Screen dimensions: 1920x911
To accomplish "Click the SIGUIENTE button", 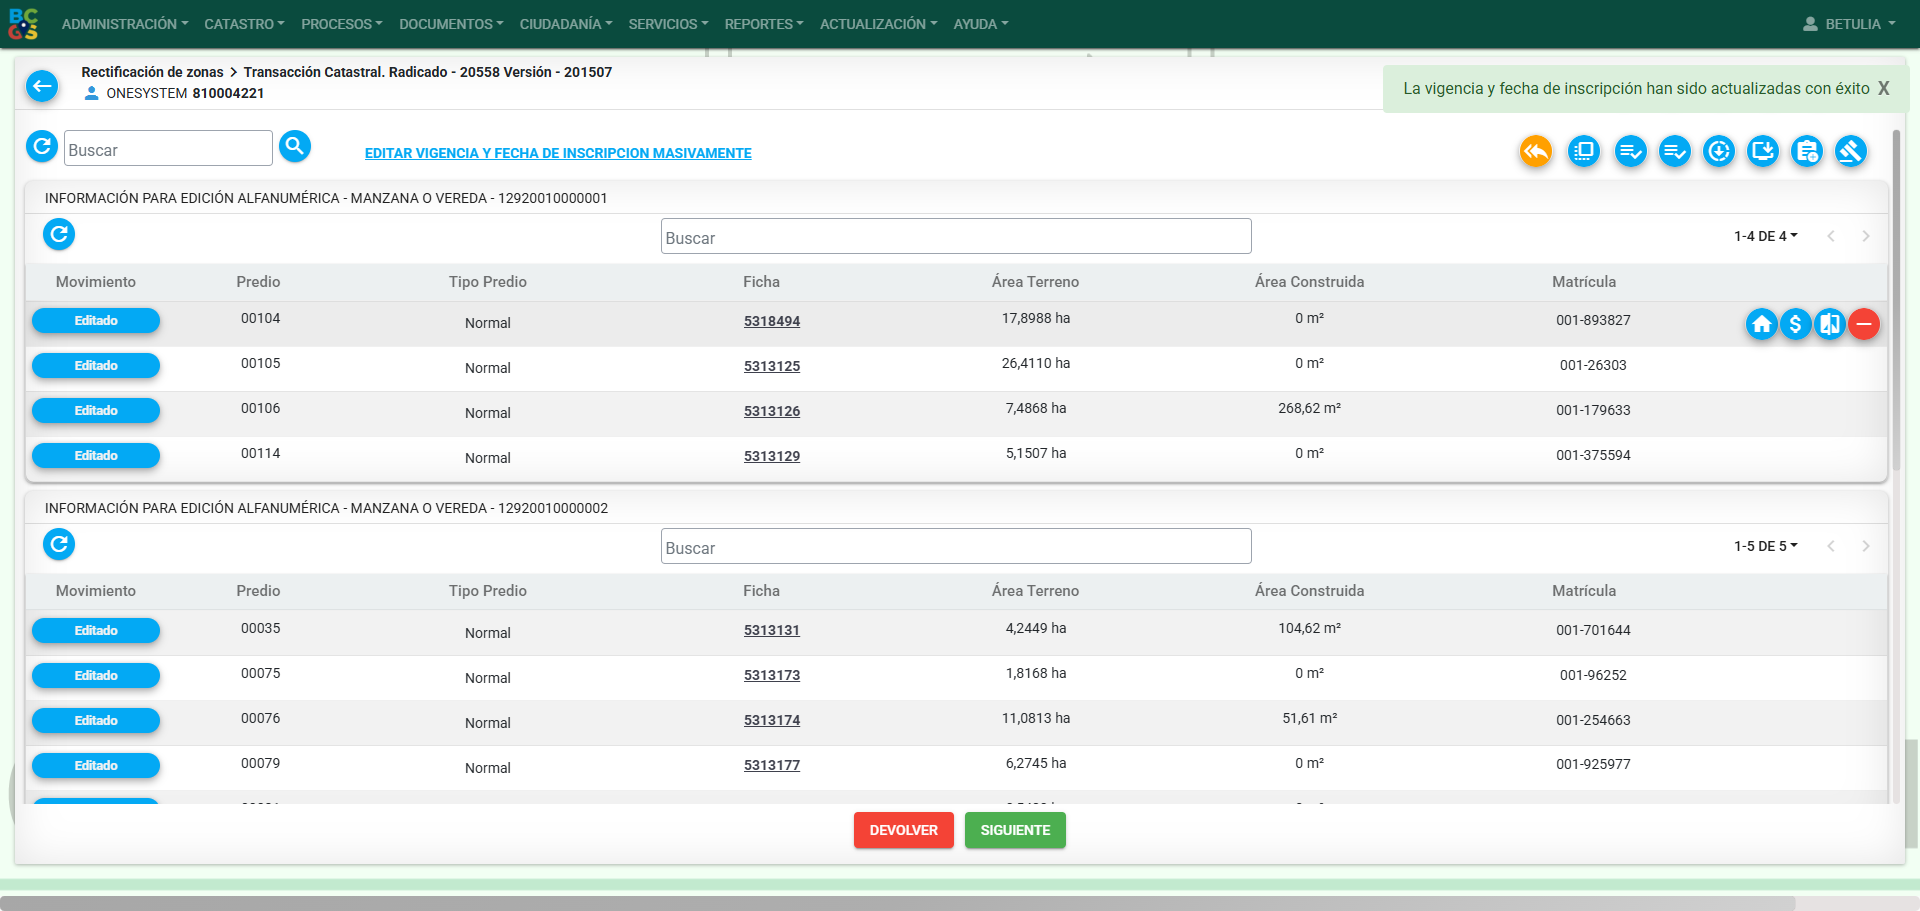I will point(1015,830).
